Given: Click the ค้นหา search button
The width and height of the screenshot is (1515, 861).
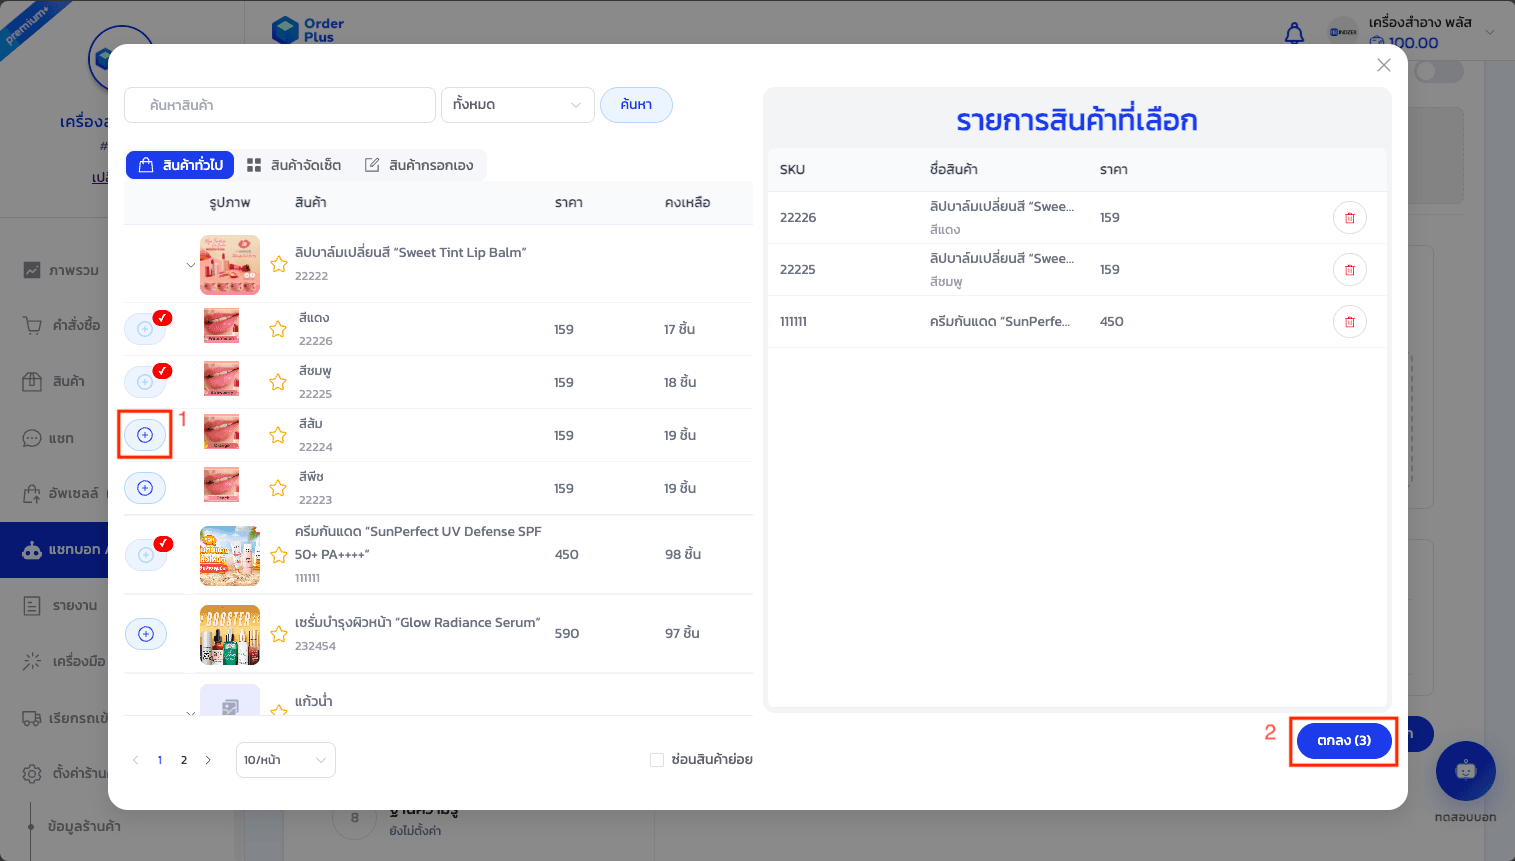Looking at the screenshot, I should click(636, 105).
